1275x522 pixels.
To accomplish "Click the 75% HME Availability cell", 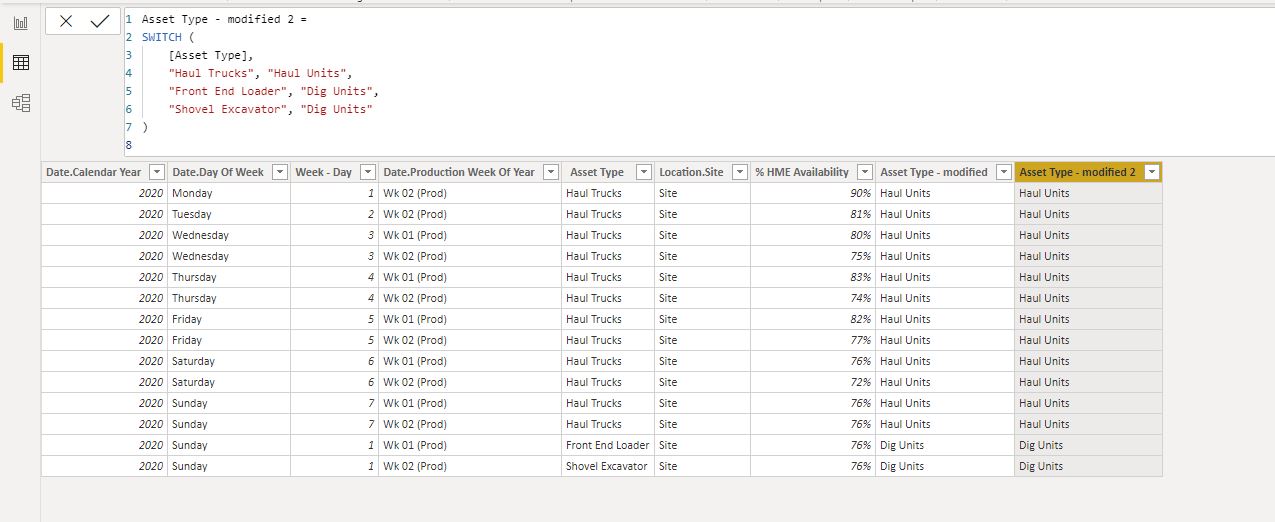I will coord(812,256).
